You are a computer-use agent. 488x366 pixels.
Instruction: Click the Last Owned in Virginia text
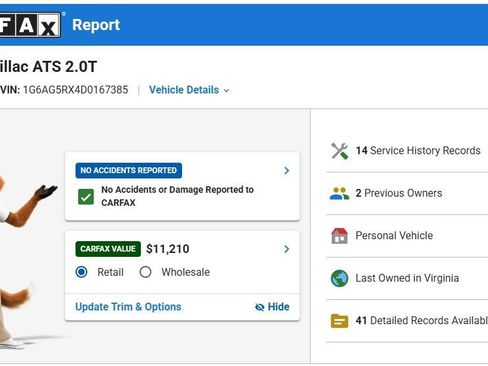click(x=407, y=278)
